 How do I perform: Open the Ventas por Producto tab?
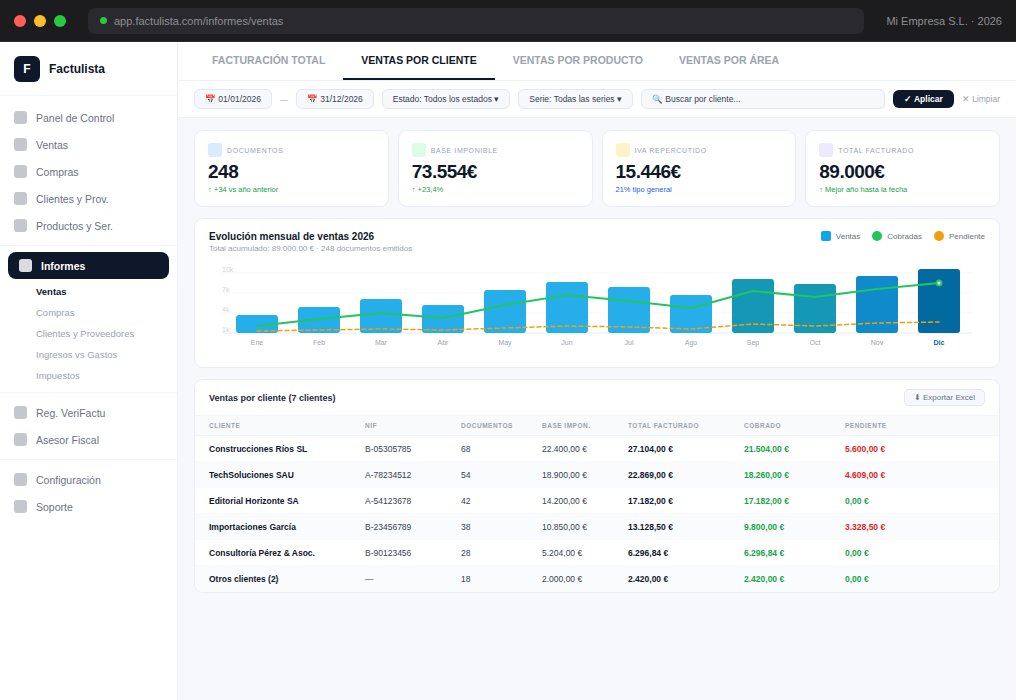pos(577,60)
